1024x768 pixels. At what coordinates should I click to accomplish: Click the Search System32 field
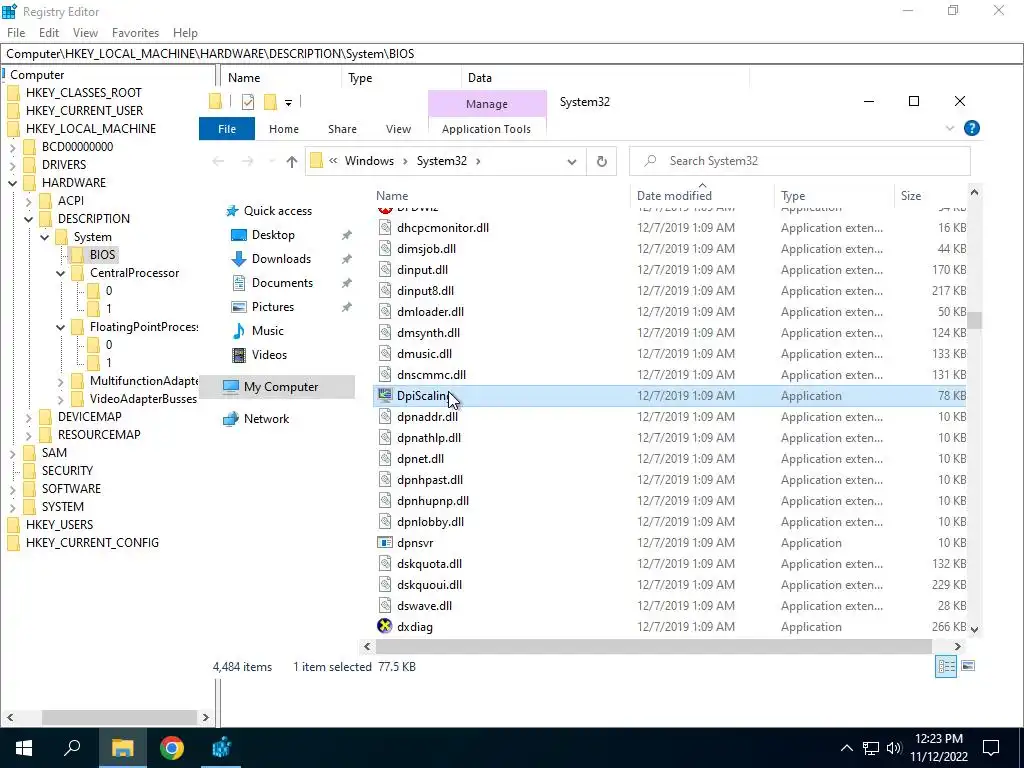(800, 161)
